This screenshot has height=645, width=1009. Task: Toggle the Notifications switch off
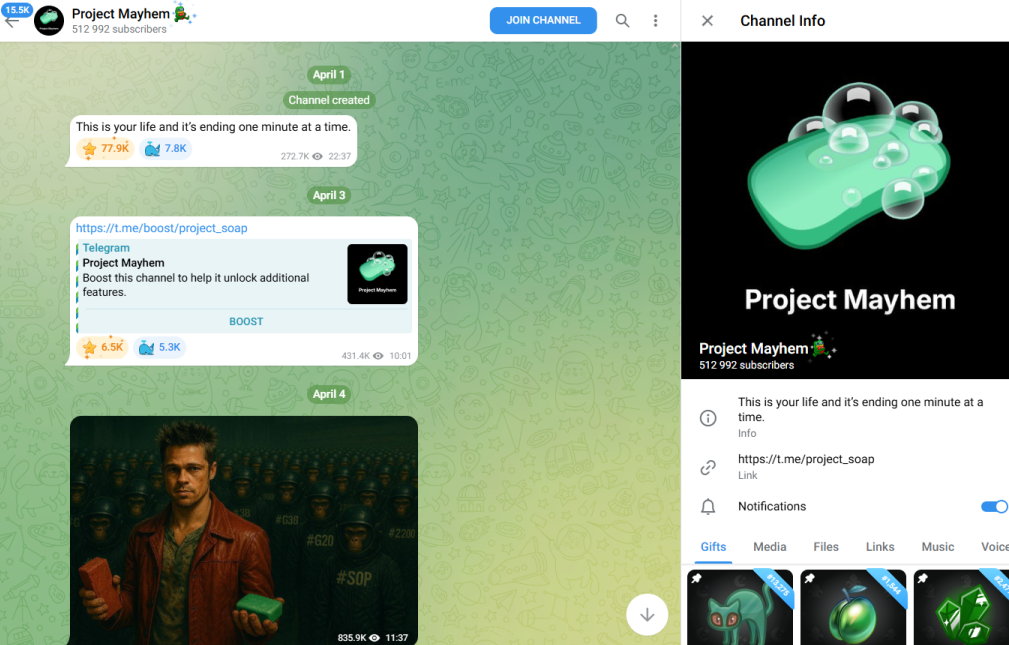tap(994, 507)
